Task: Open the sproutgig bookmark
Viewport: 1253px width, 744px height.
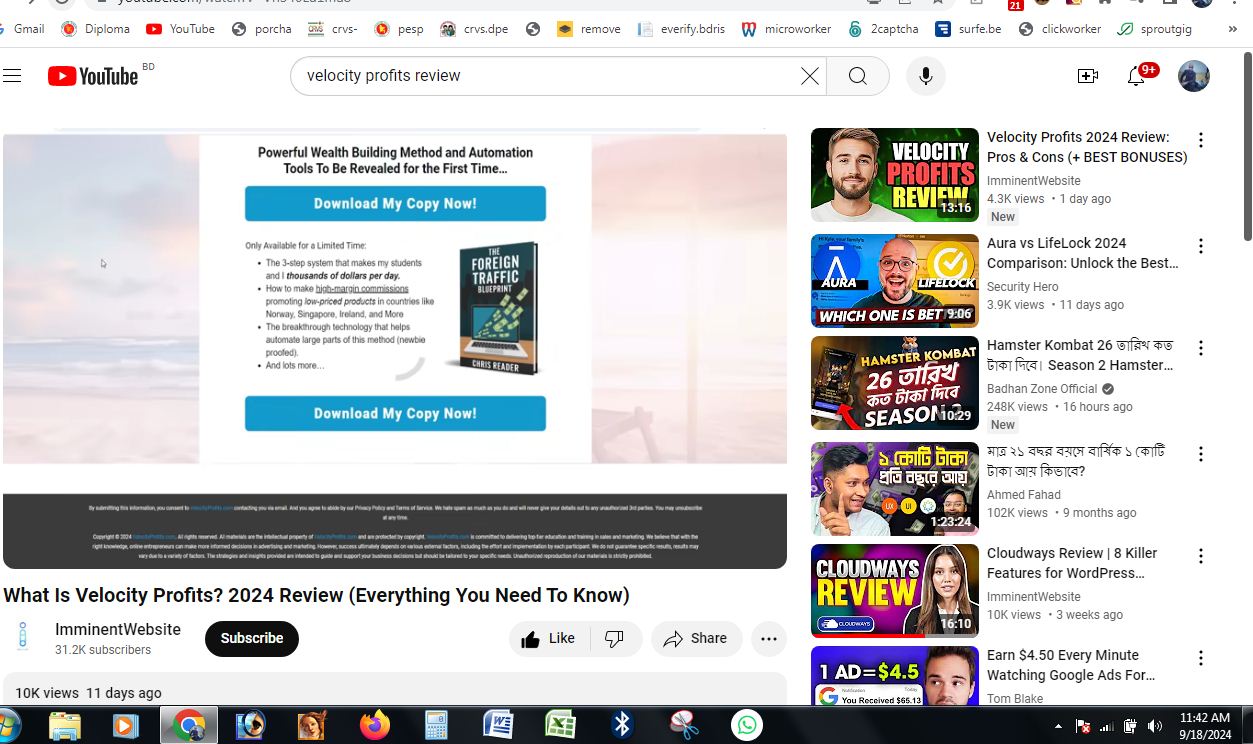Action: (x=1155, y=29)
